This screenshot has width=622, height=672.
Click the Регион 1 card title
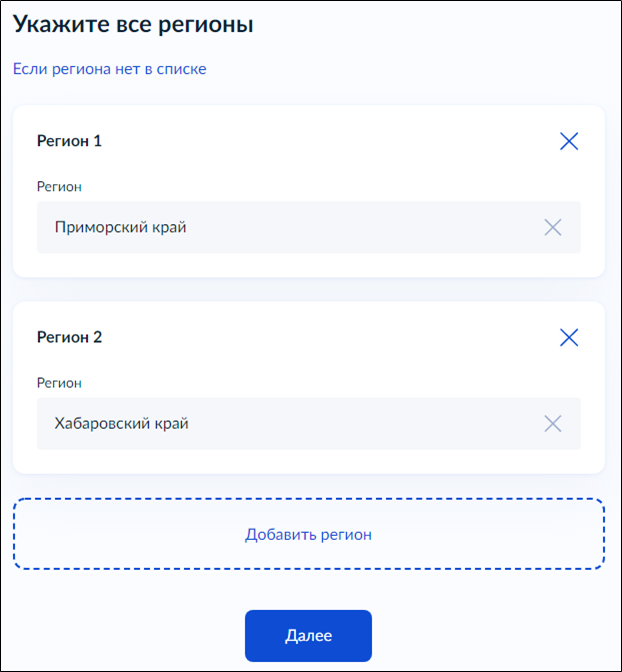69,141
